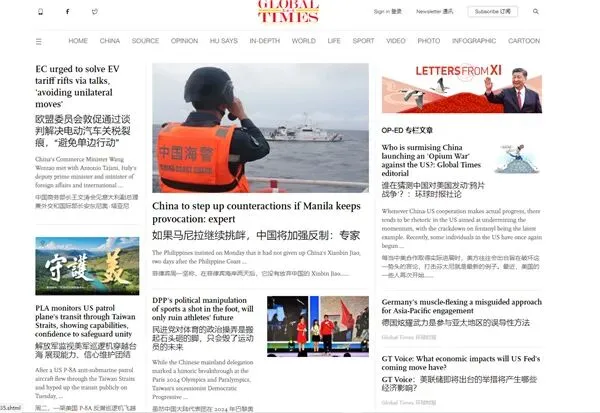Open the hamburger menu icon
The width and height of the screenshot is (600, 413).
click(39, 41)
